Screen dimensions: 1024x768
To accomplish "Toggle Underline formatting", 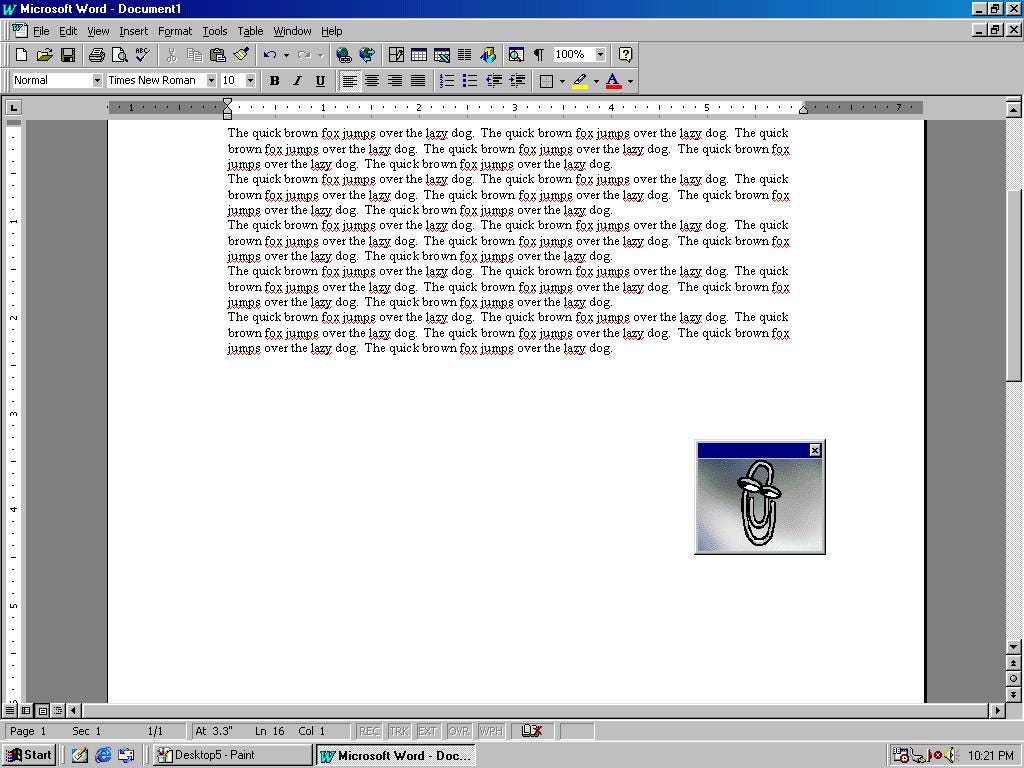I will click(320, 80).
